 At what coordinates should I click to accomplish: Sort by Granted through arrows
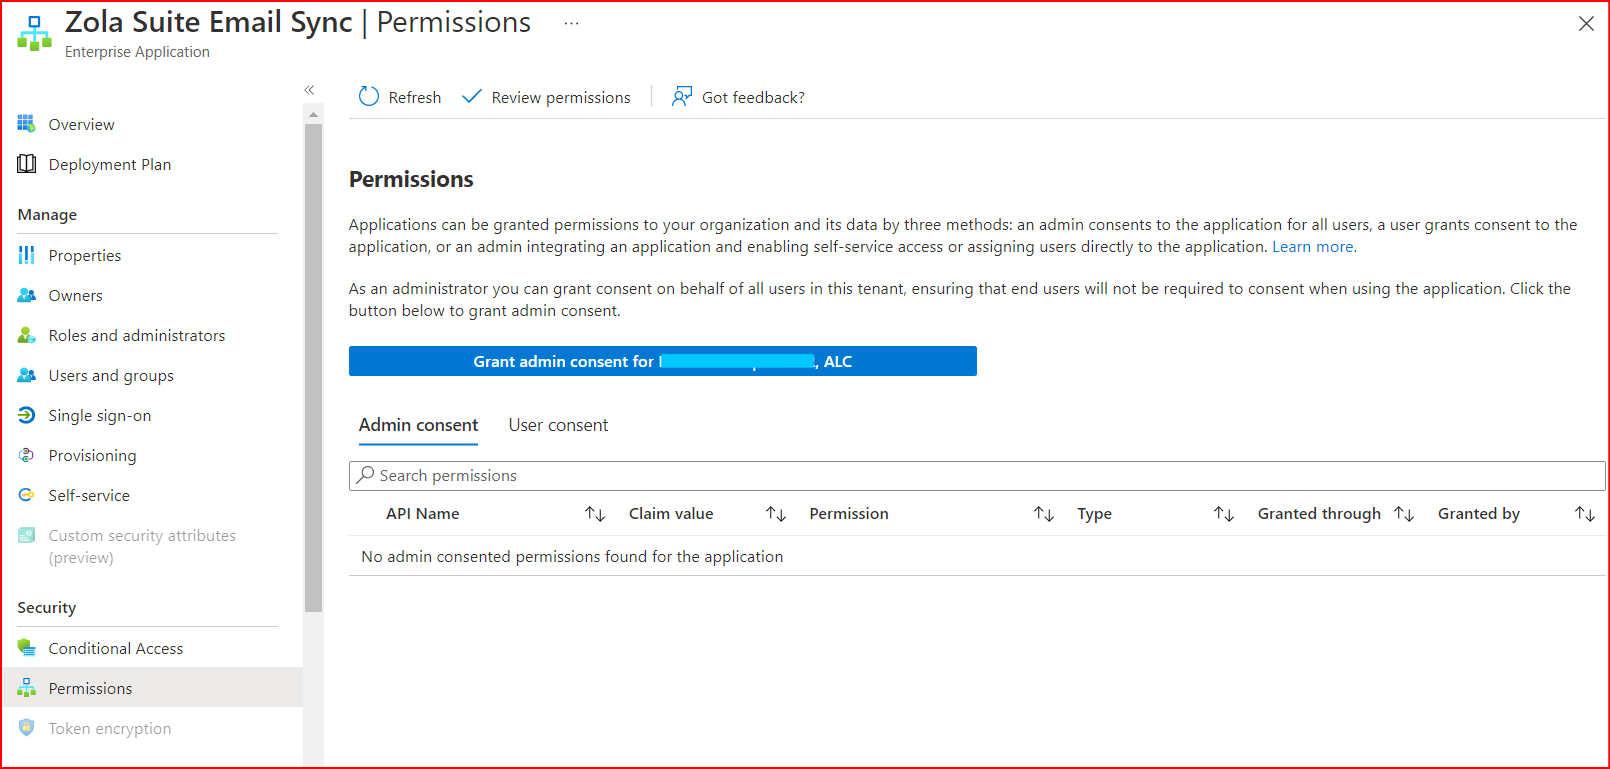(x=1404, y=514)
